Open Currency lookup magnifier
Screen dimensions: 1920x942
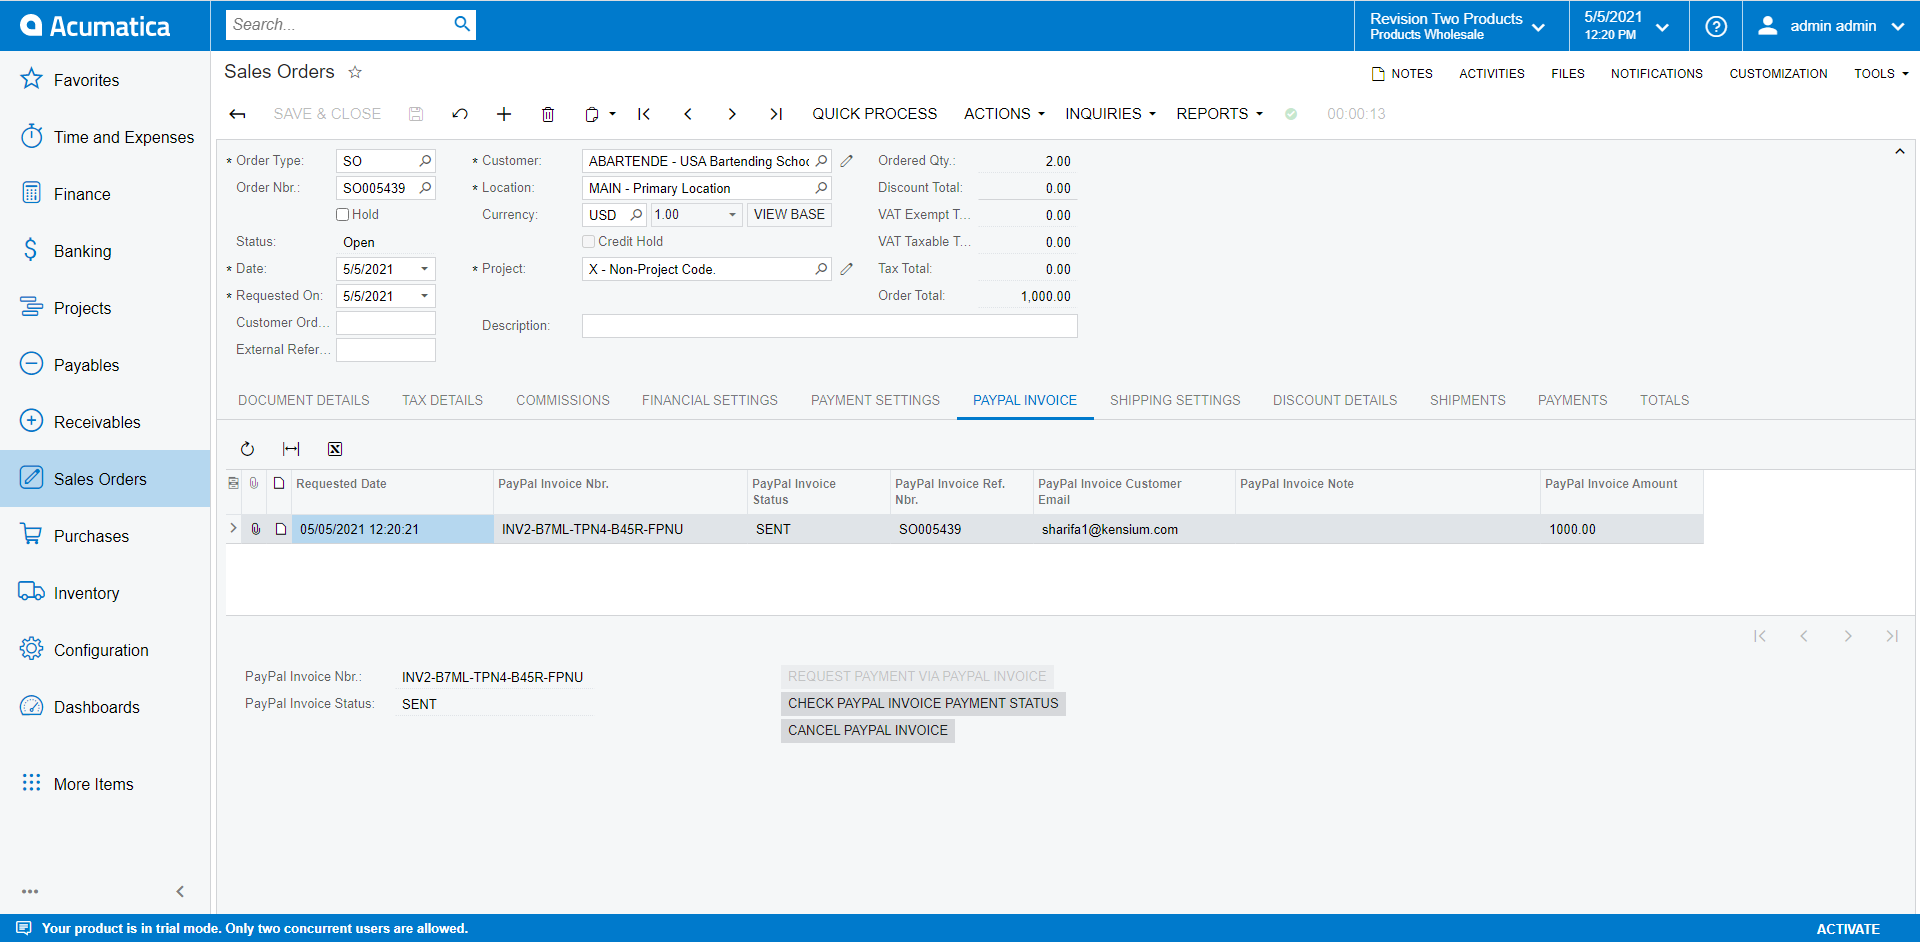point(636,215)
